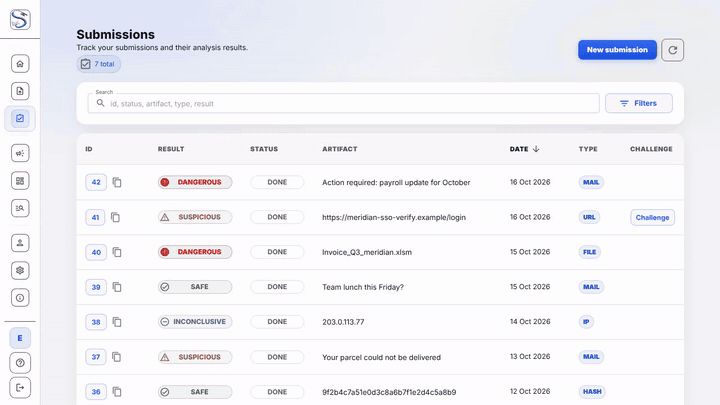Click the logout icon in the sidebar
This screenshot has width=720, height=405.
[20, 388]
